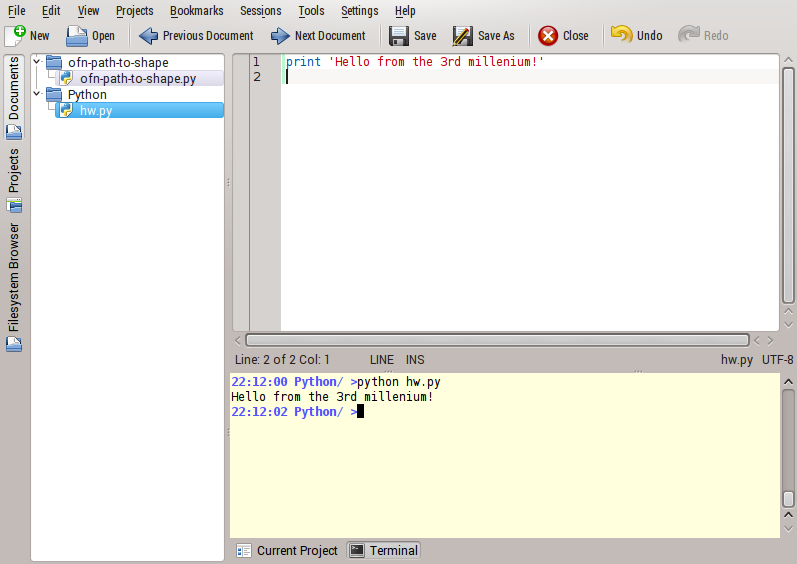
Task: Open the Projects menu
Action: point(134,11)
